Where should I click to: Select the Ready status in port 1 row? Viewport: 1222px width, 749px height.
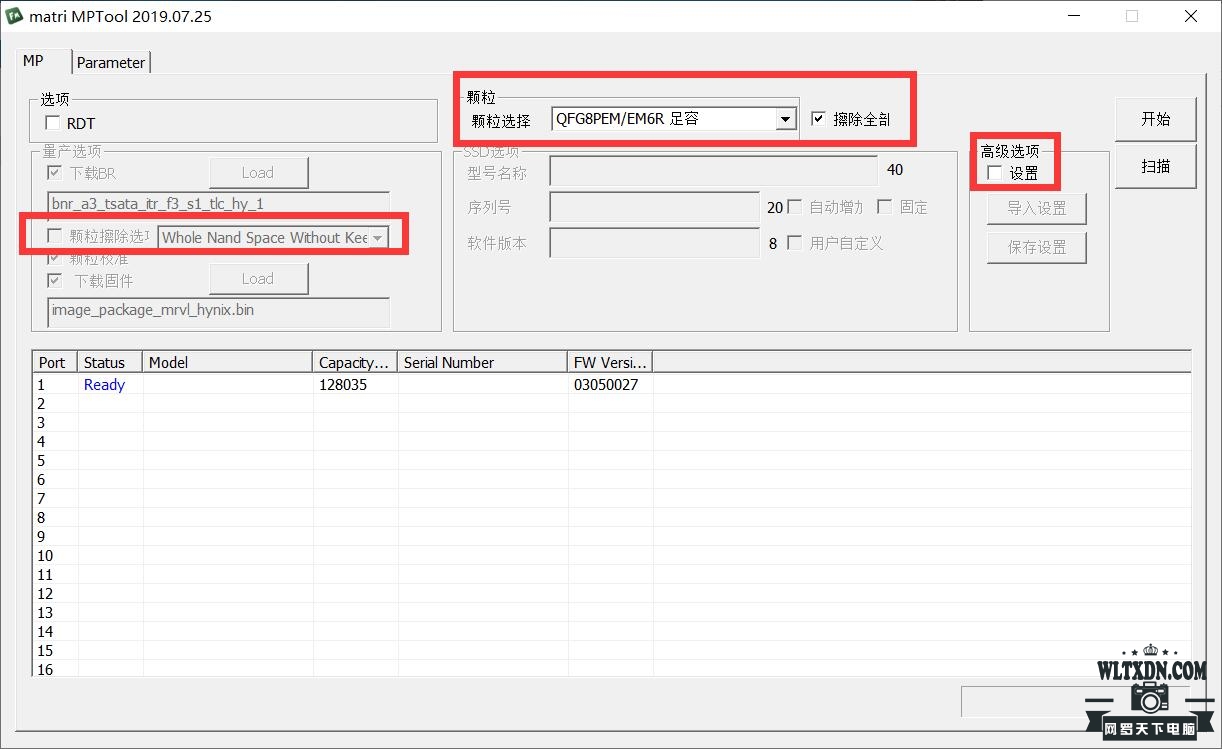pyautogui.click(x=104, y=385)
